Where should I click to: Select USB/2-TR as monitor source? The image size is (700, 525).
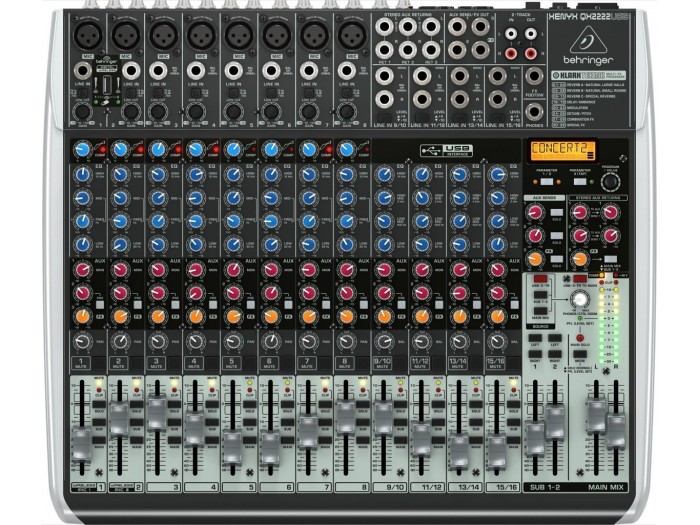coord(540,279)
